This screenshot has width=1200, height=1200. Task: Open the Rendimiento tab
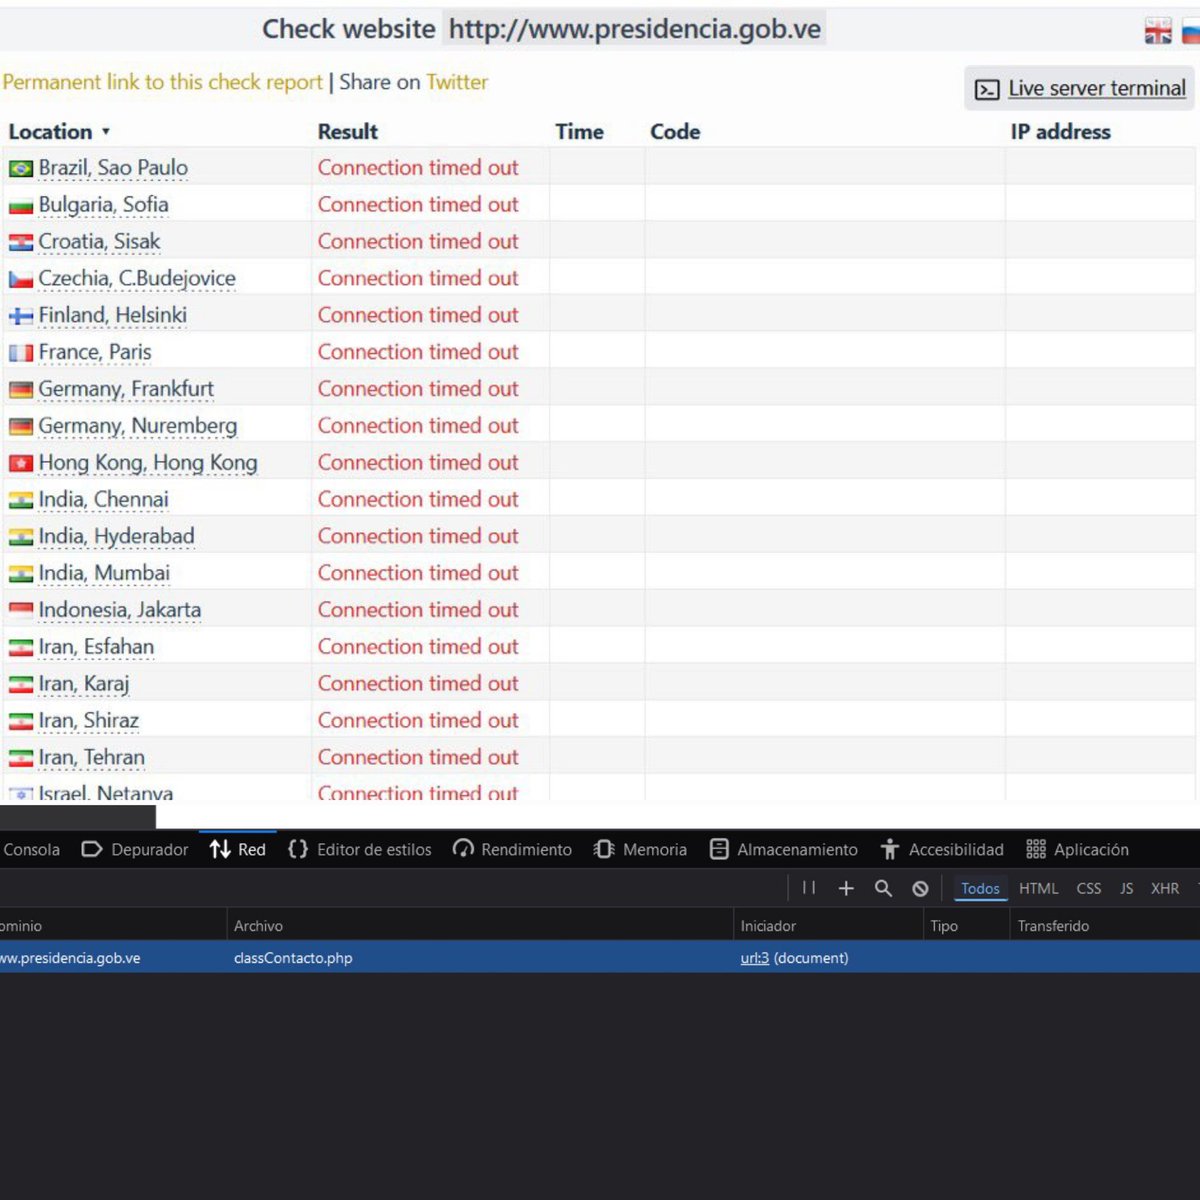tap(512, 849)
